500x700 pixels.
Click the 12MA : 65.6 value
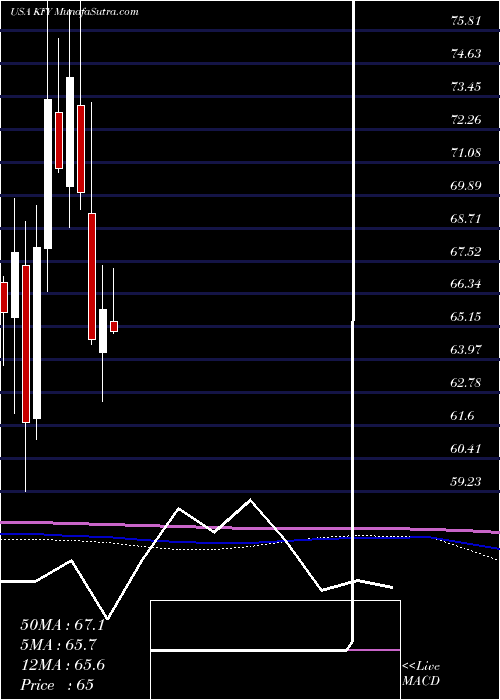(62, 665)
